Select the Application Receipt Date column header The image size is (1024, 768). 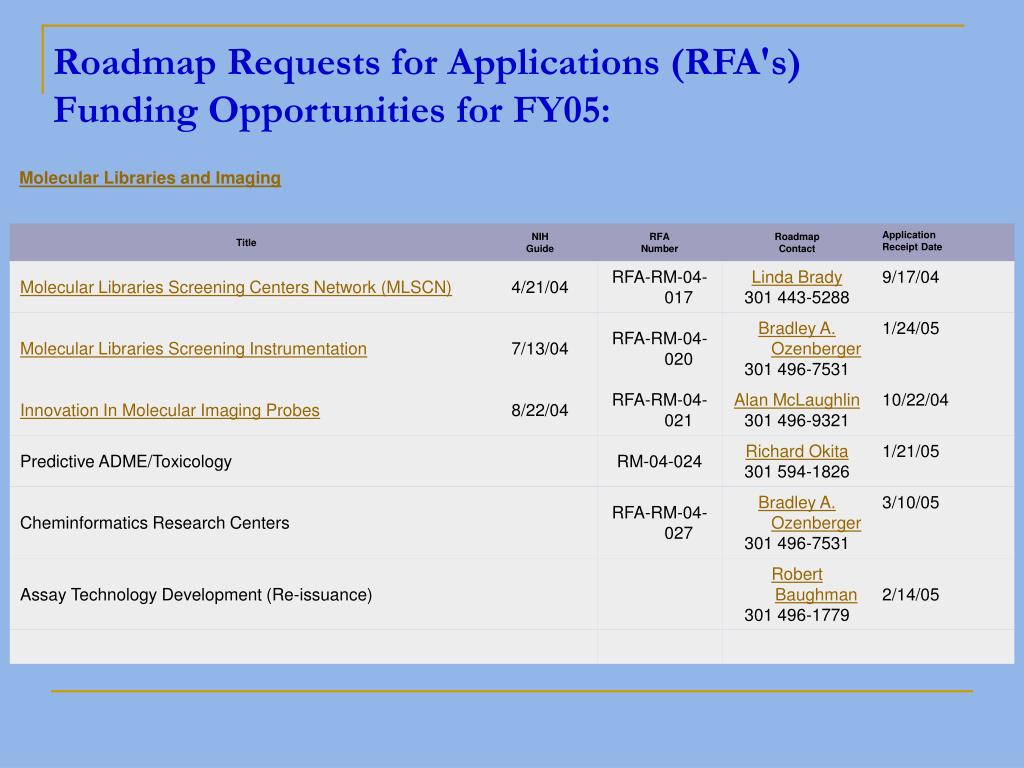click(912, 241)
